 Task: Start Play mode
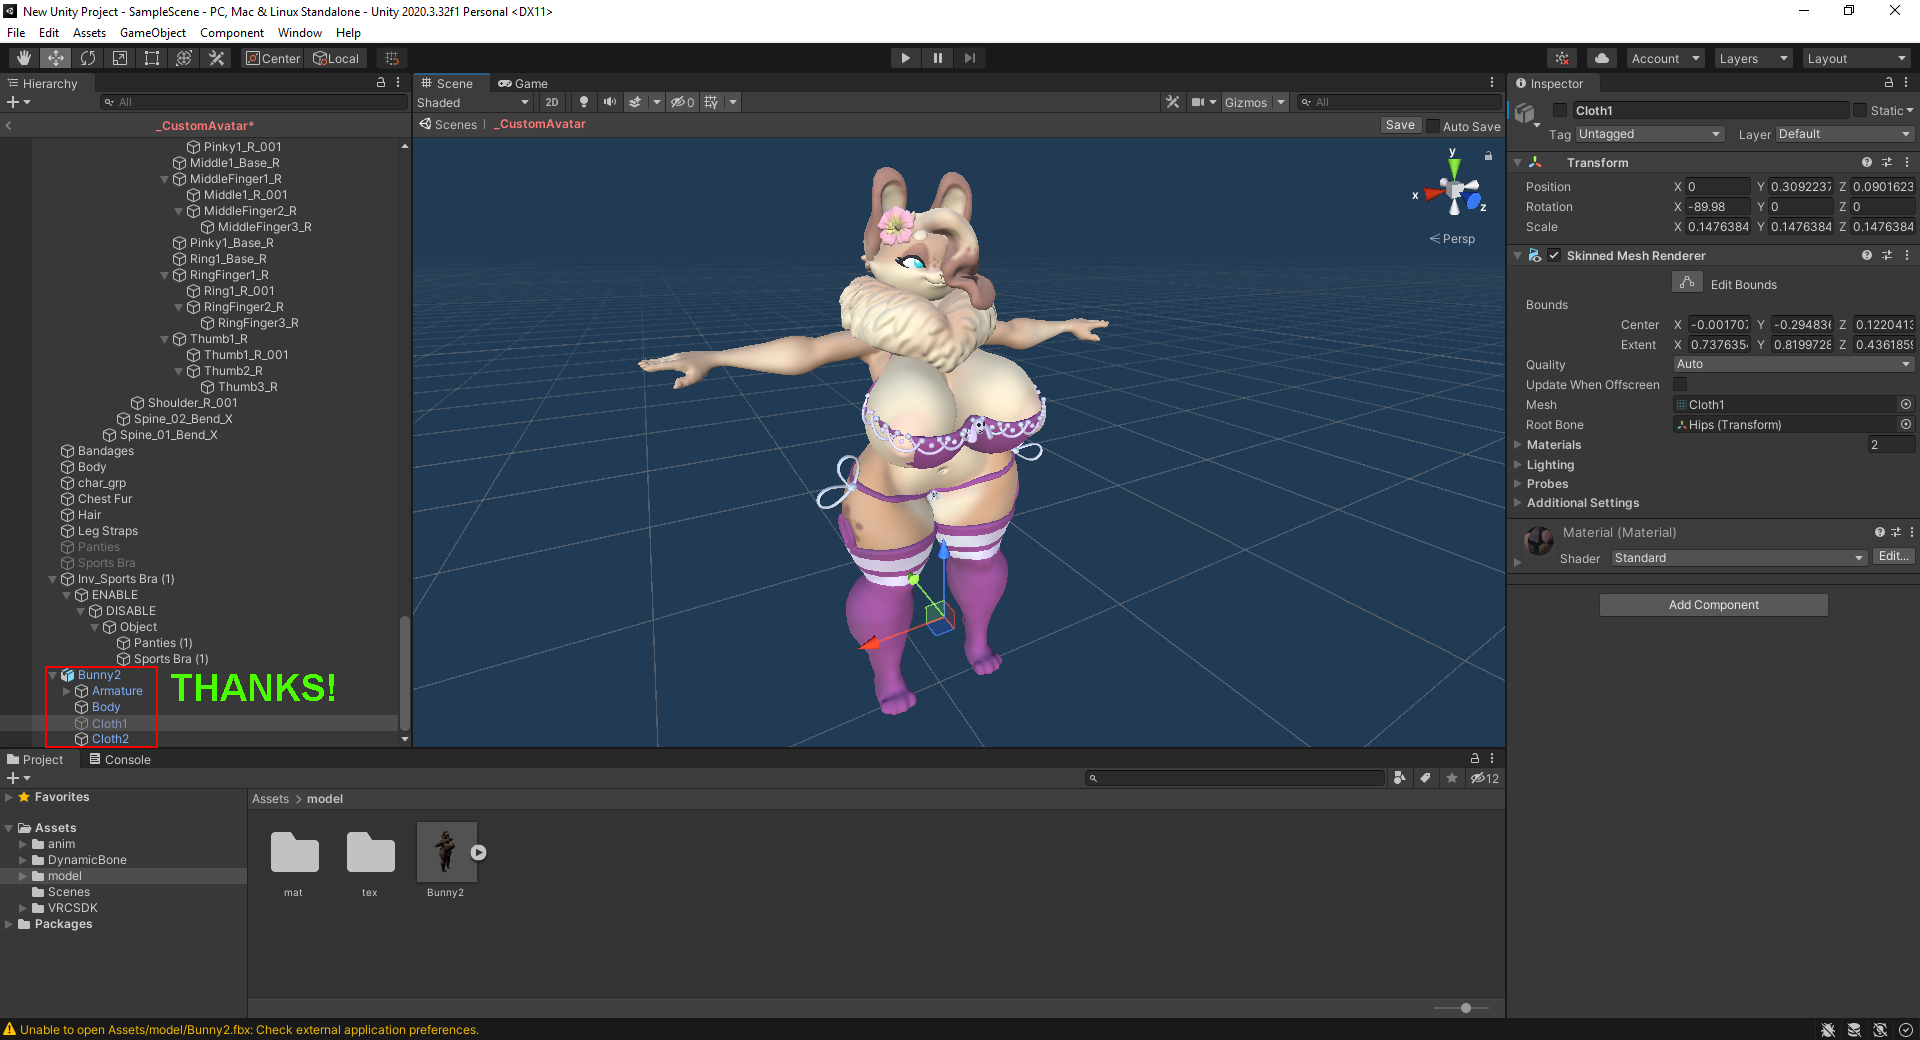(905, 58)
